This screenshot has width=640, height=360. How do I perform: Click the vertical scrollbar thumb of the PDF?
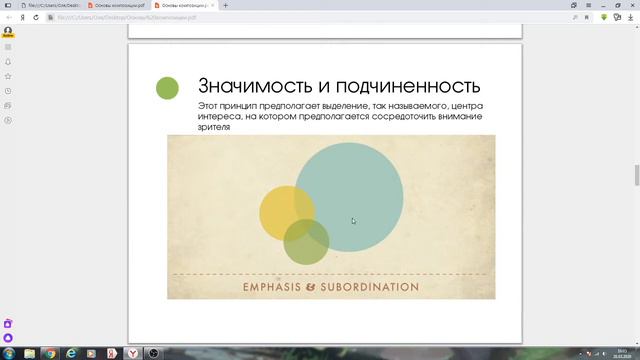(636, 175)
